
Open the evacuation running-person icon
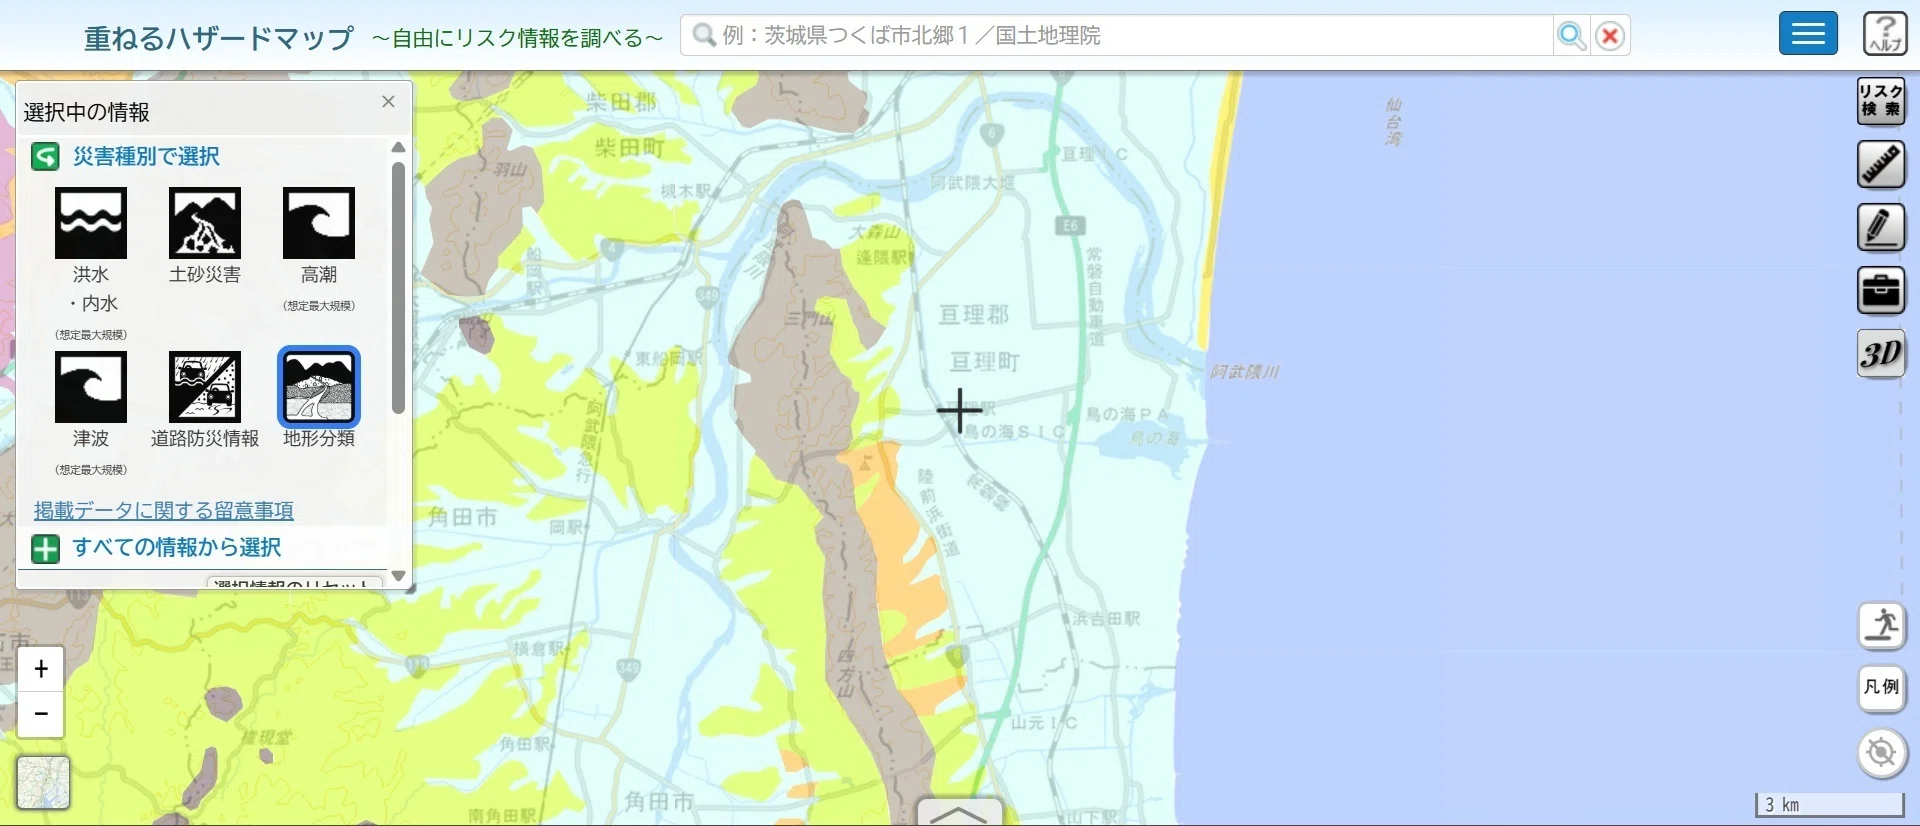1882,626
